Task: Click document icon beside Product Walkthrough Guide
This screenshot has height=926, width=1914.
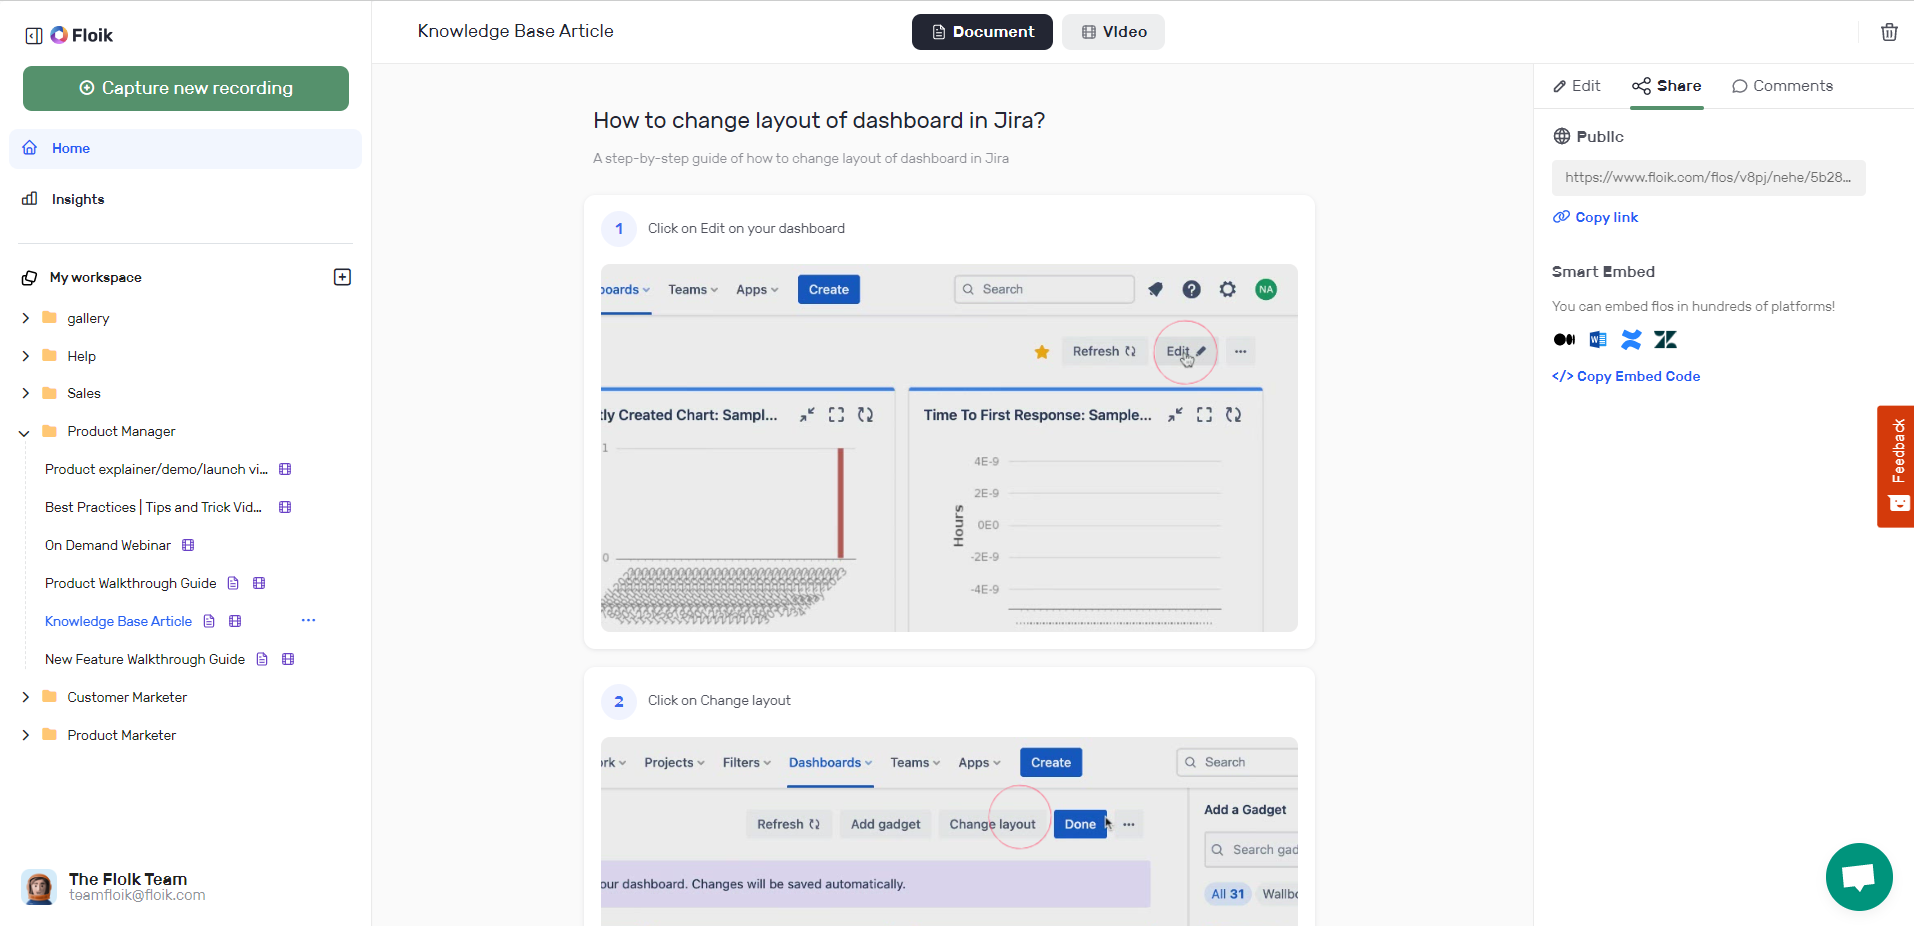Action: coord(233,583)
